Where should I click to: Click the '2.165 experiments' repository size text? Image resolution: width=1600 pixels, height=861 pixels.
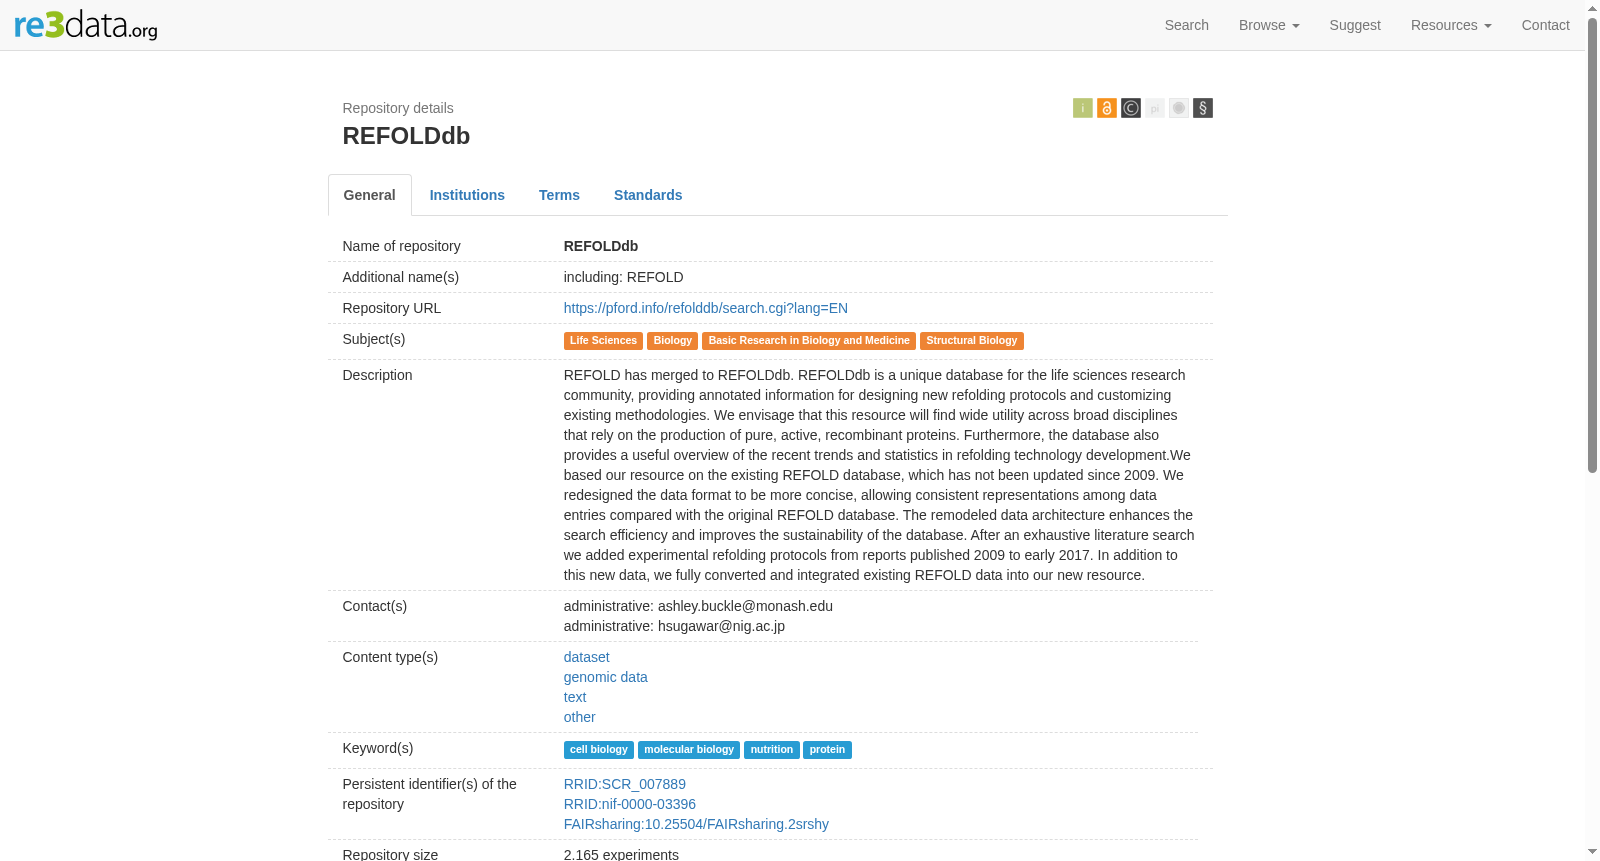(621, 855)
